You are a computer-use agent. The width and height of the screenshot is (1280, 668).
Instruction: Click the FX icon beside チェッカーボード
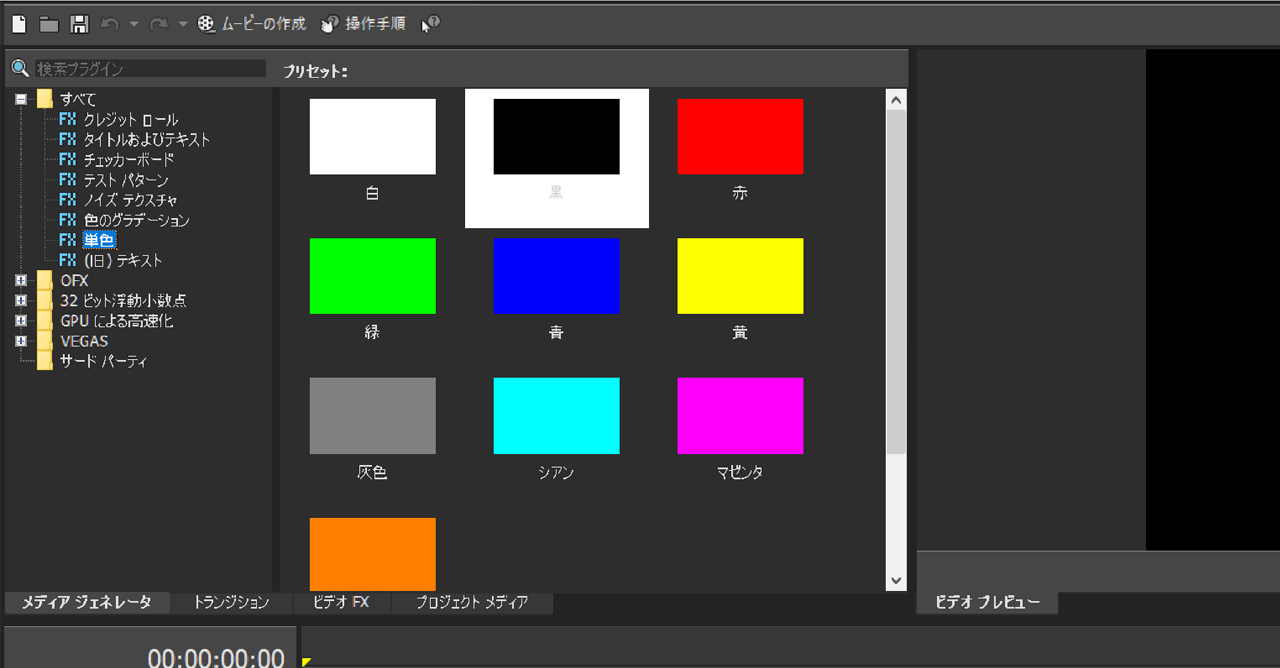coord(68,160)
